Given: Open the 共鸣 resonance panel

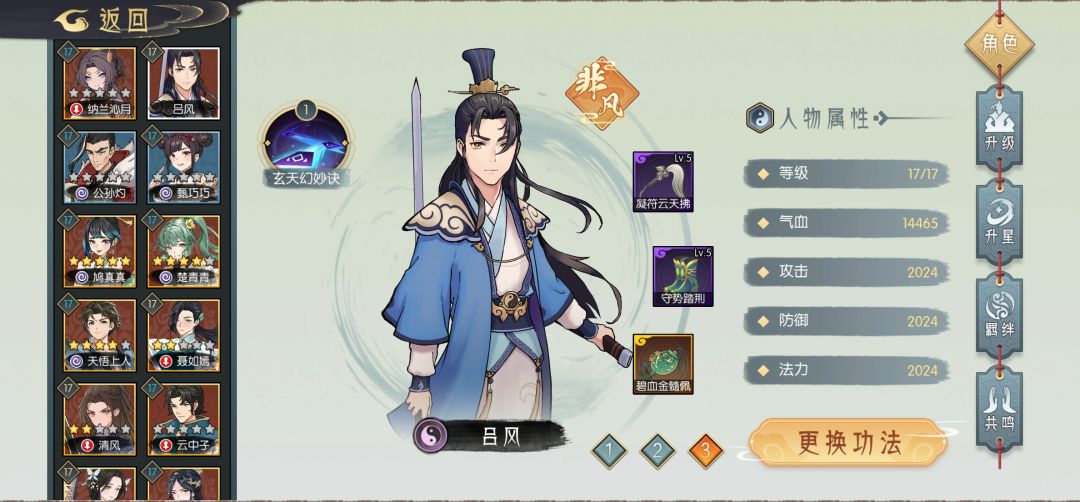Looking at the screenshot, I should tap(999, 408).
